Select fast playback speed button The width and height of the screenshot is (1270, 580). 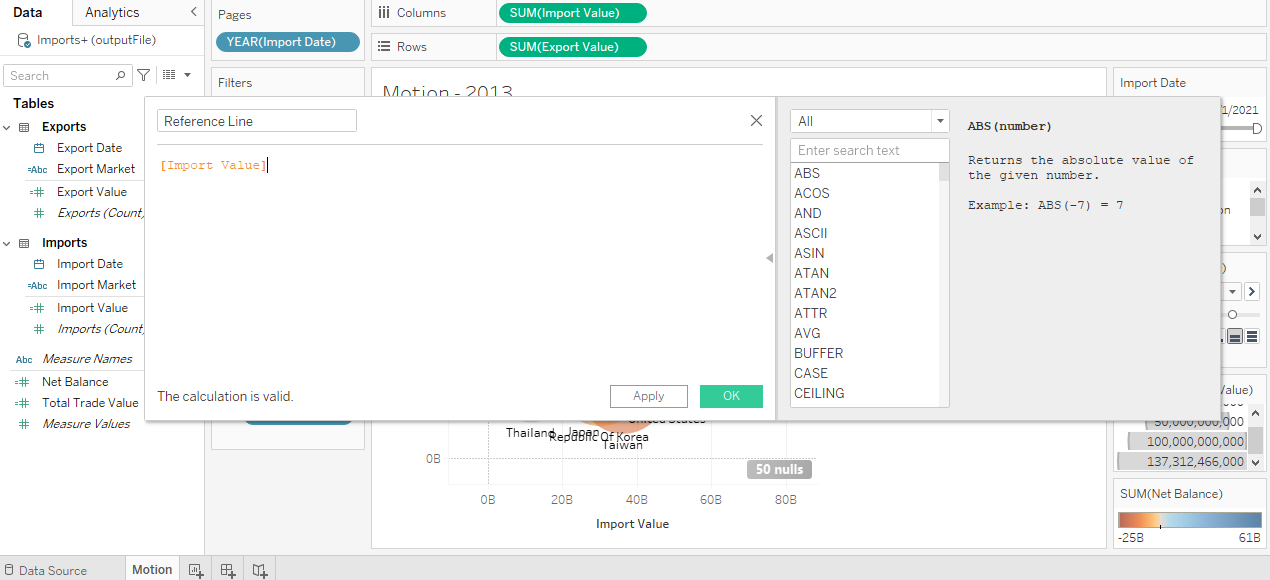coord(1251,337)
